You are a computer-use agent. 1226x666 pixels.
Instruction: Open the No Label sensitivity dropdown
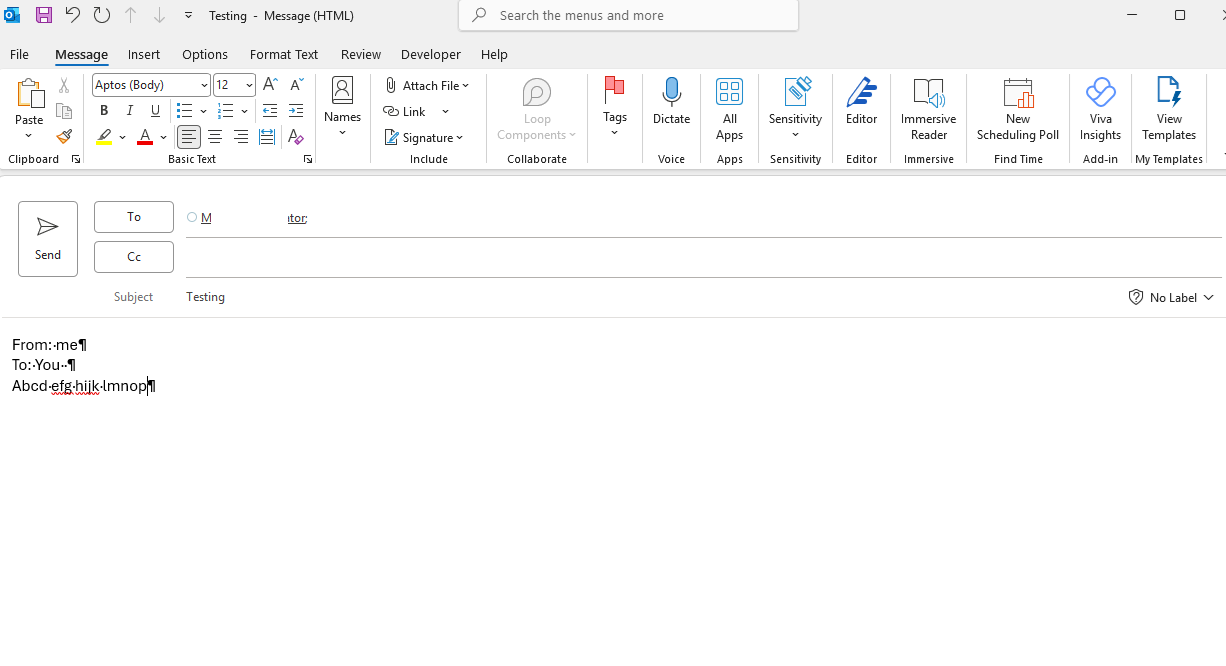click(1171, 297)
